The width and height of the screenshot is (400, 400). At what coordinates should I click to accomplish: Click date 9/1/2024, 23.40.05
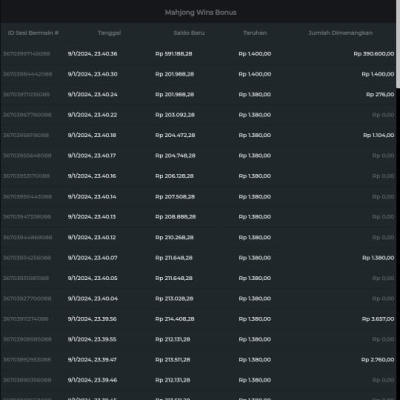[92, 278]
